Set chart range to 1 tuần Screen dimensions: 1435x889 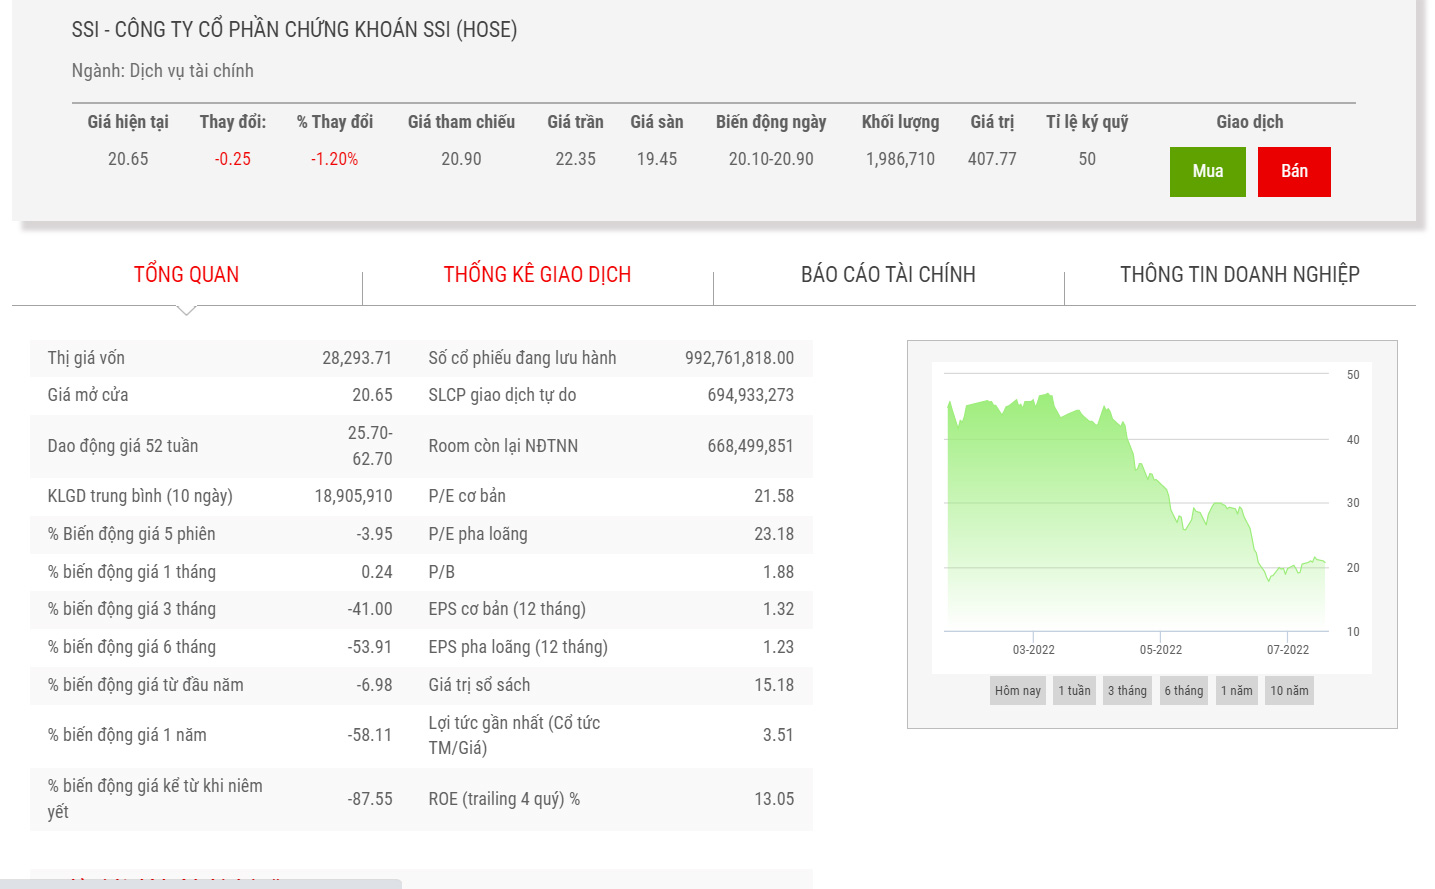(x=1074, y=691)
